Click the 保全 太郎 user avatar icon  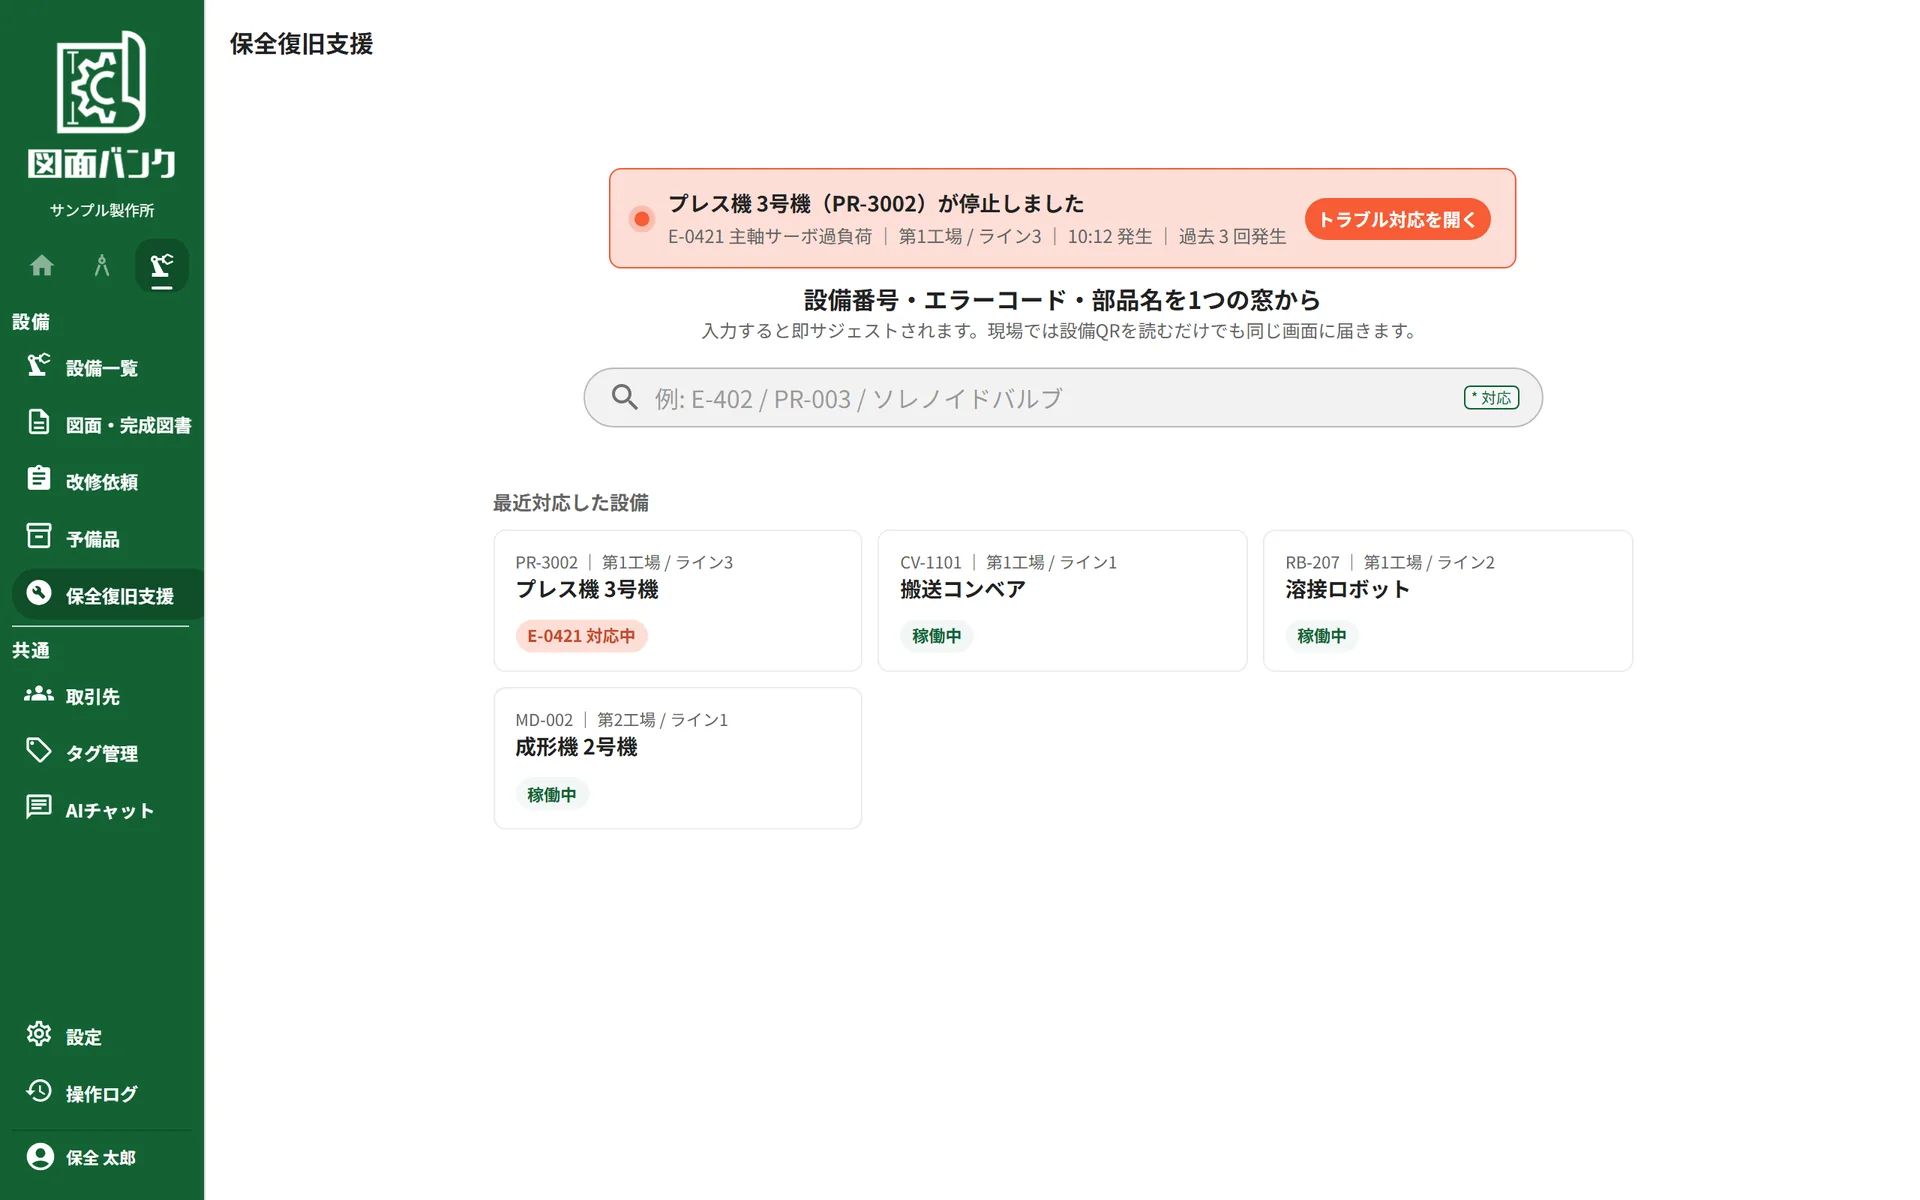40,1157
